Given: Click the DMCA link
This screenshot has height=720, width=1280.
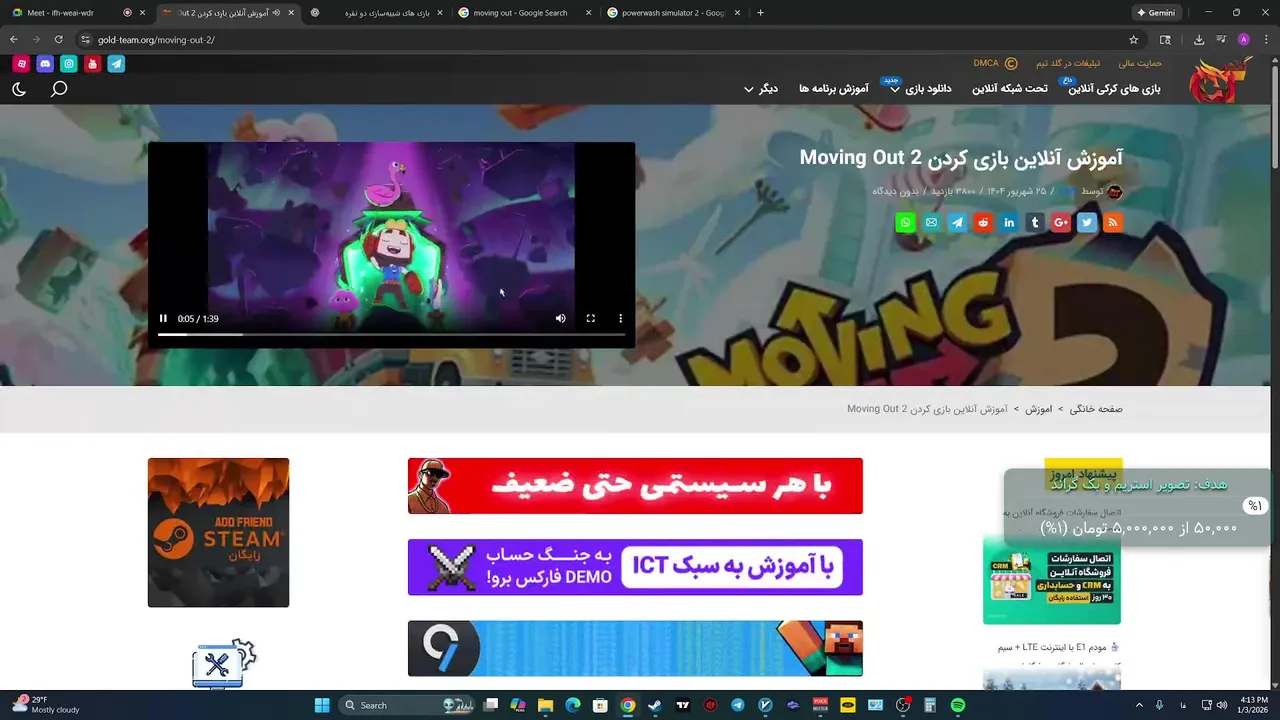Looking at the screenshot, I should [x=995, y=63].
